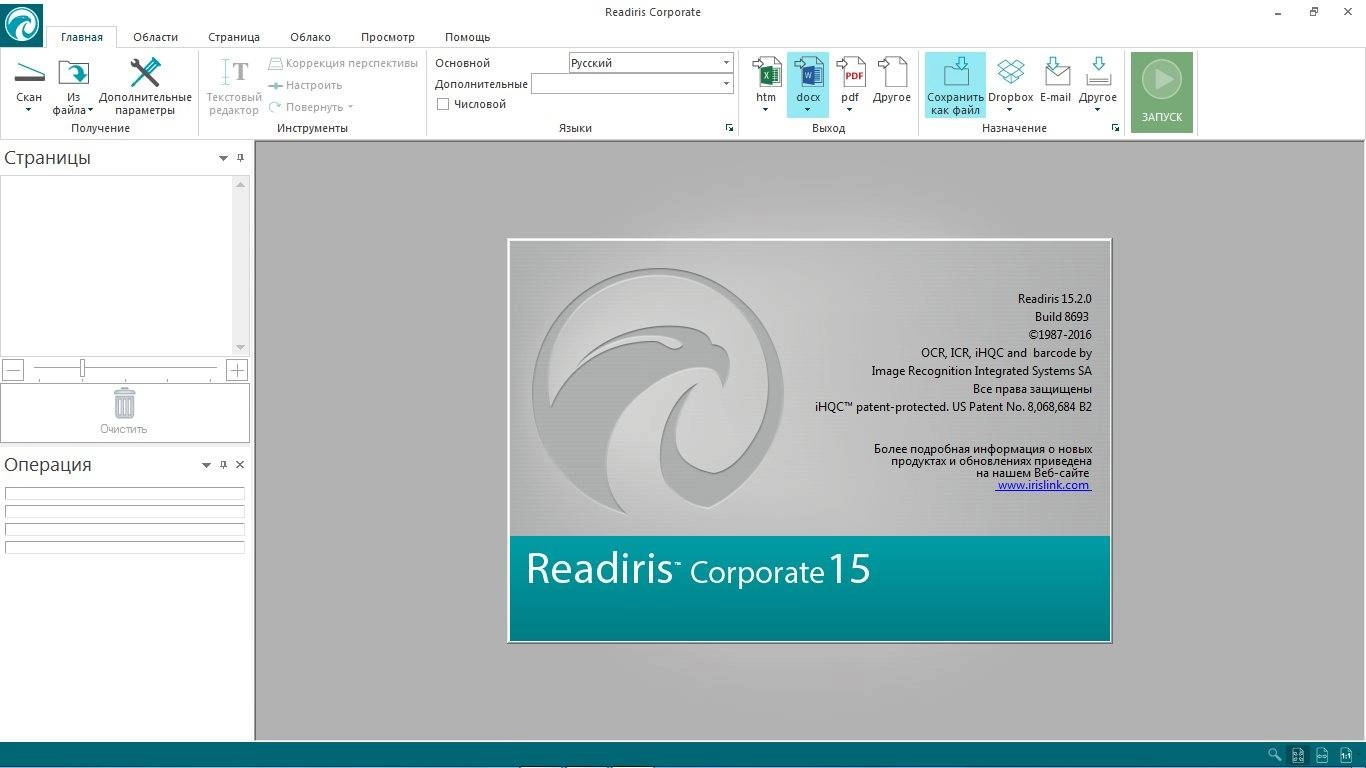Screen dimensions: 1366x768
Task: Click the thumbnail size slider in Страницы
Action: click(82, 369)
